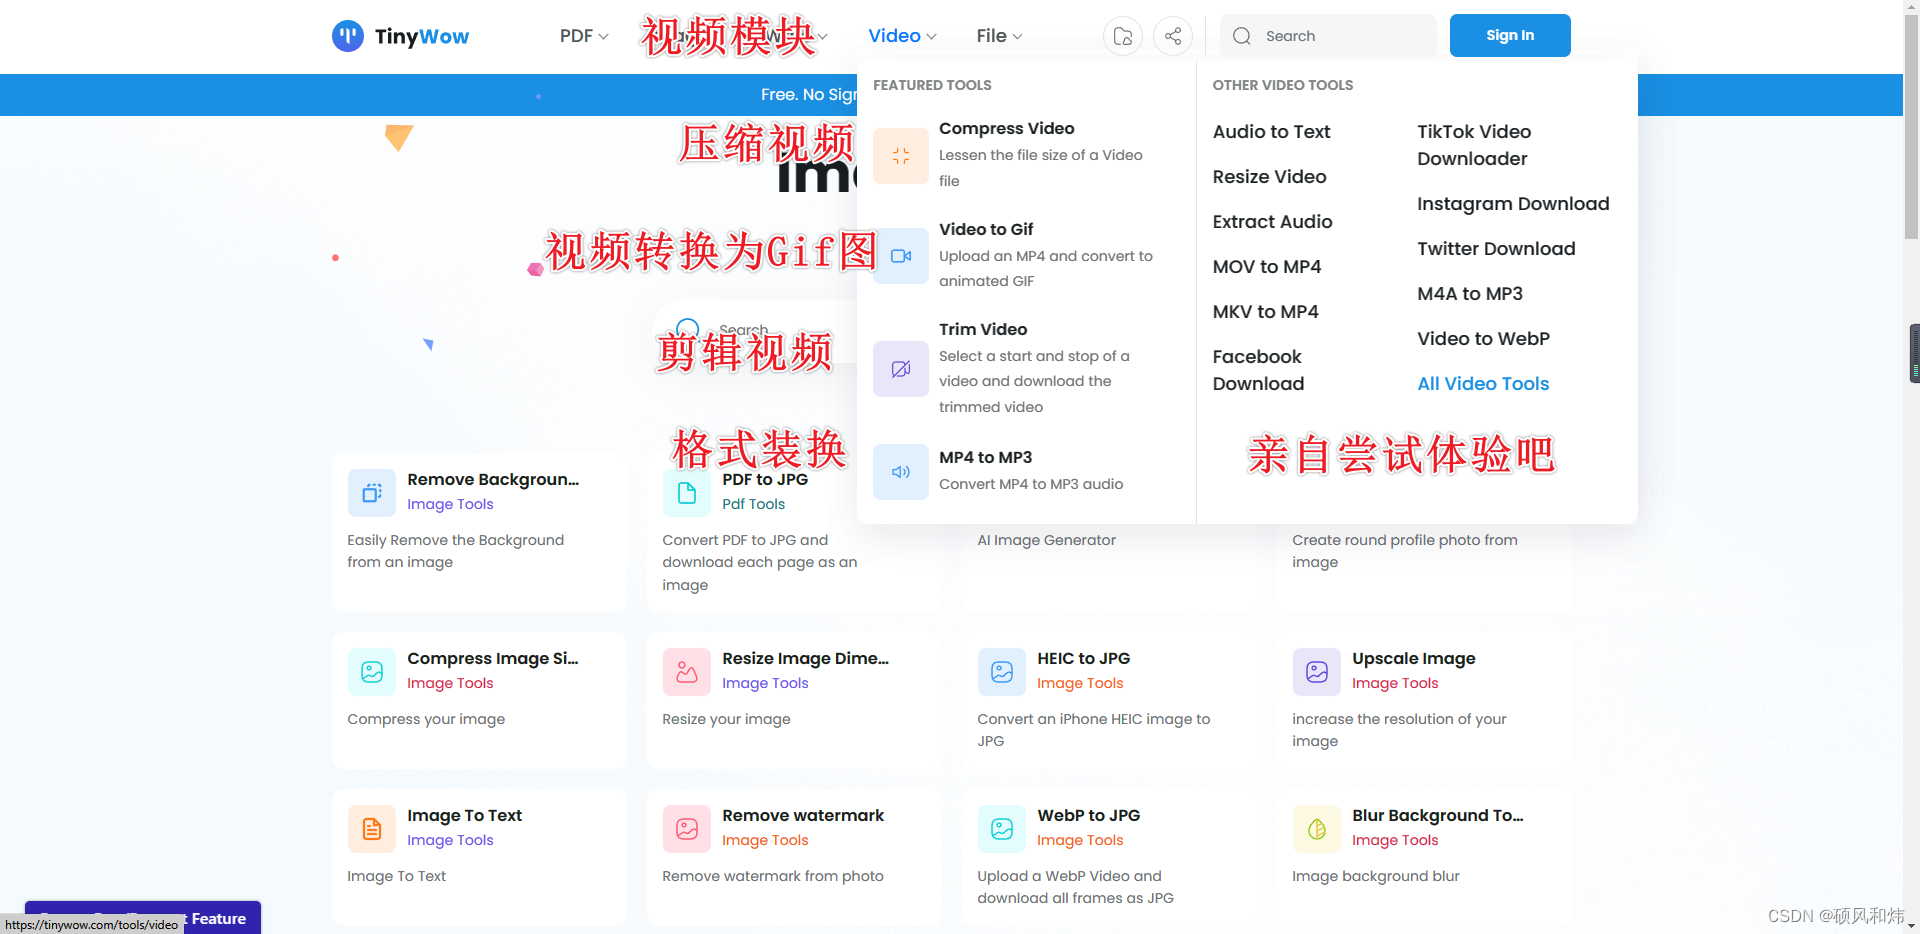Image resolution: width=1920 pixels, height=934 pixels.
Task: Click the header Search input field
Action: (x=1328, y=36)
